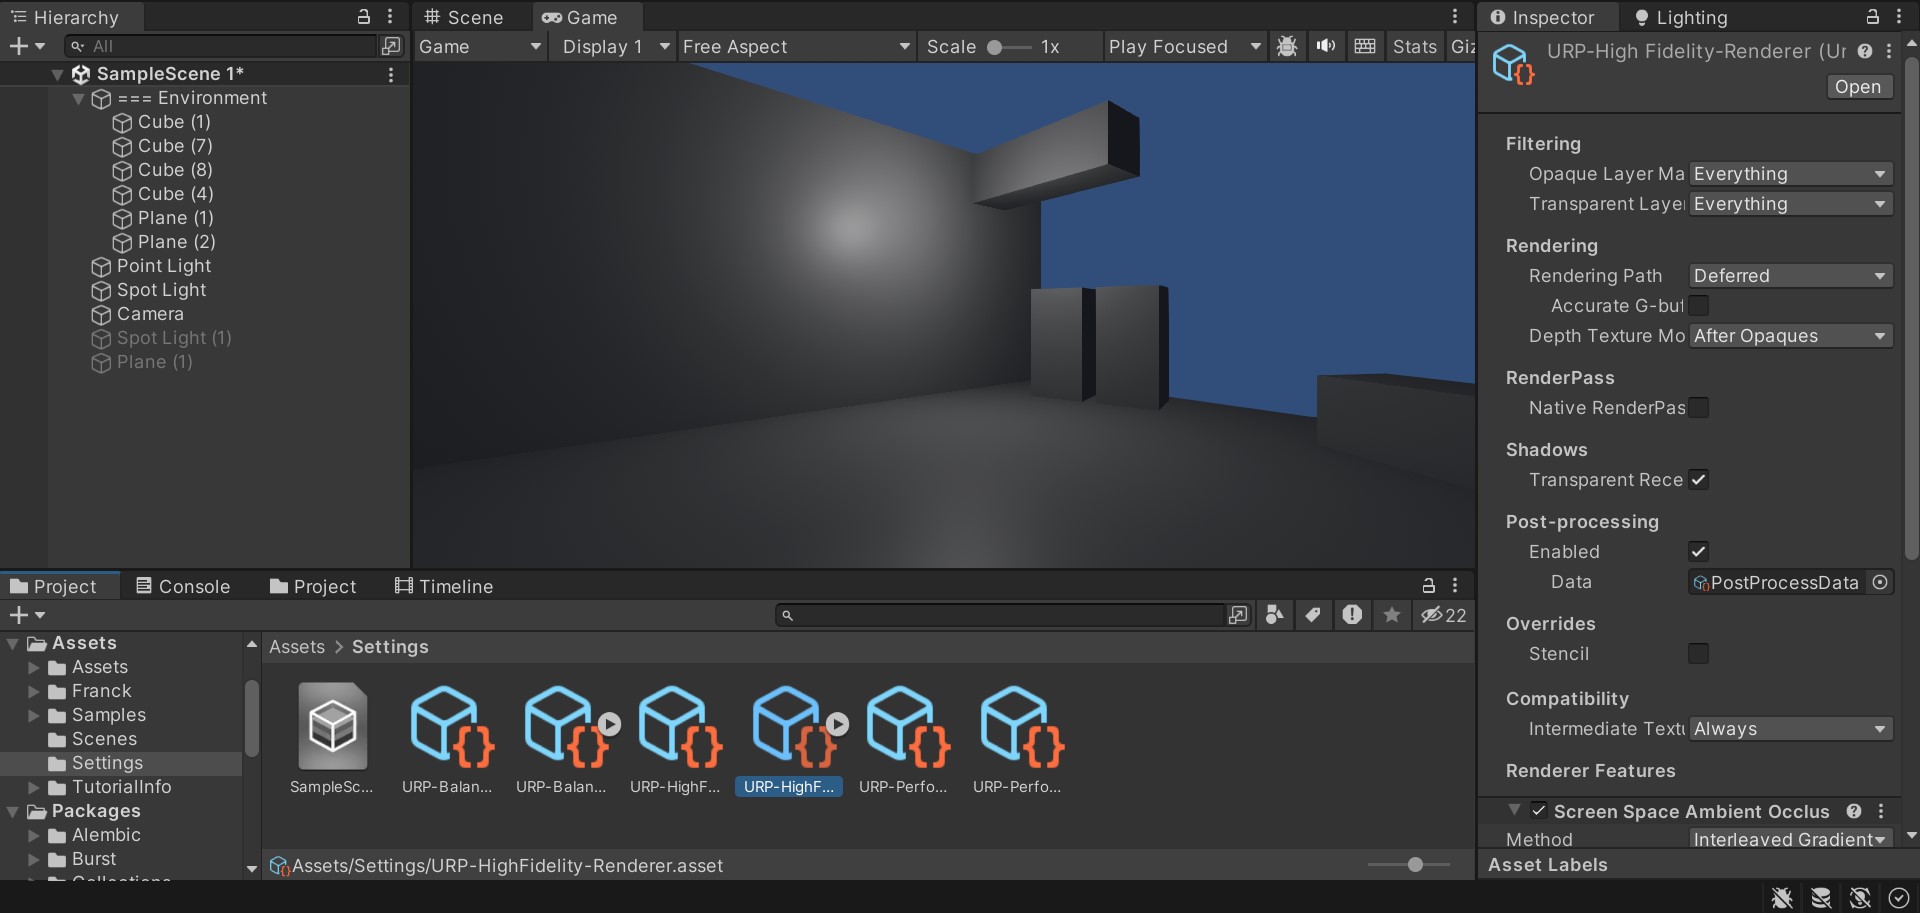Click the keyboard icon in Game view toolbar
Image resolution: width=1920 pixels, height=913 pixels.
coord(1365,46)
